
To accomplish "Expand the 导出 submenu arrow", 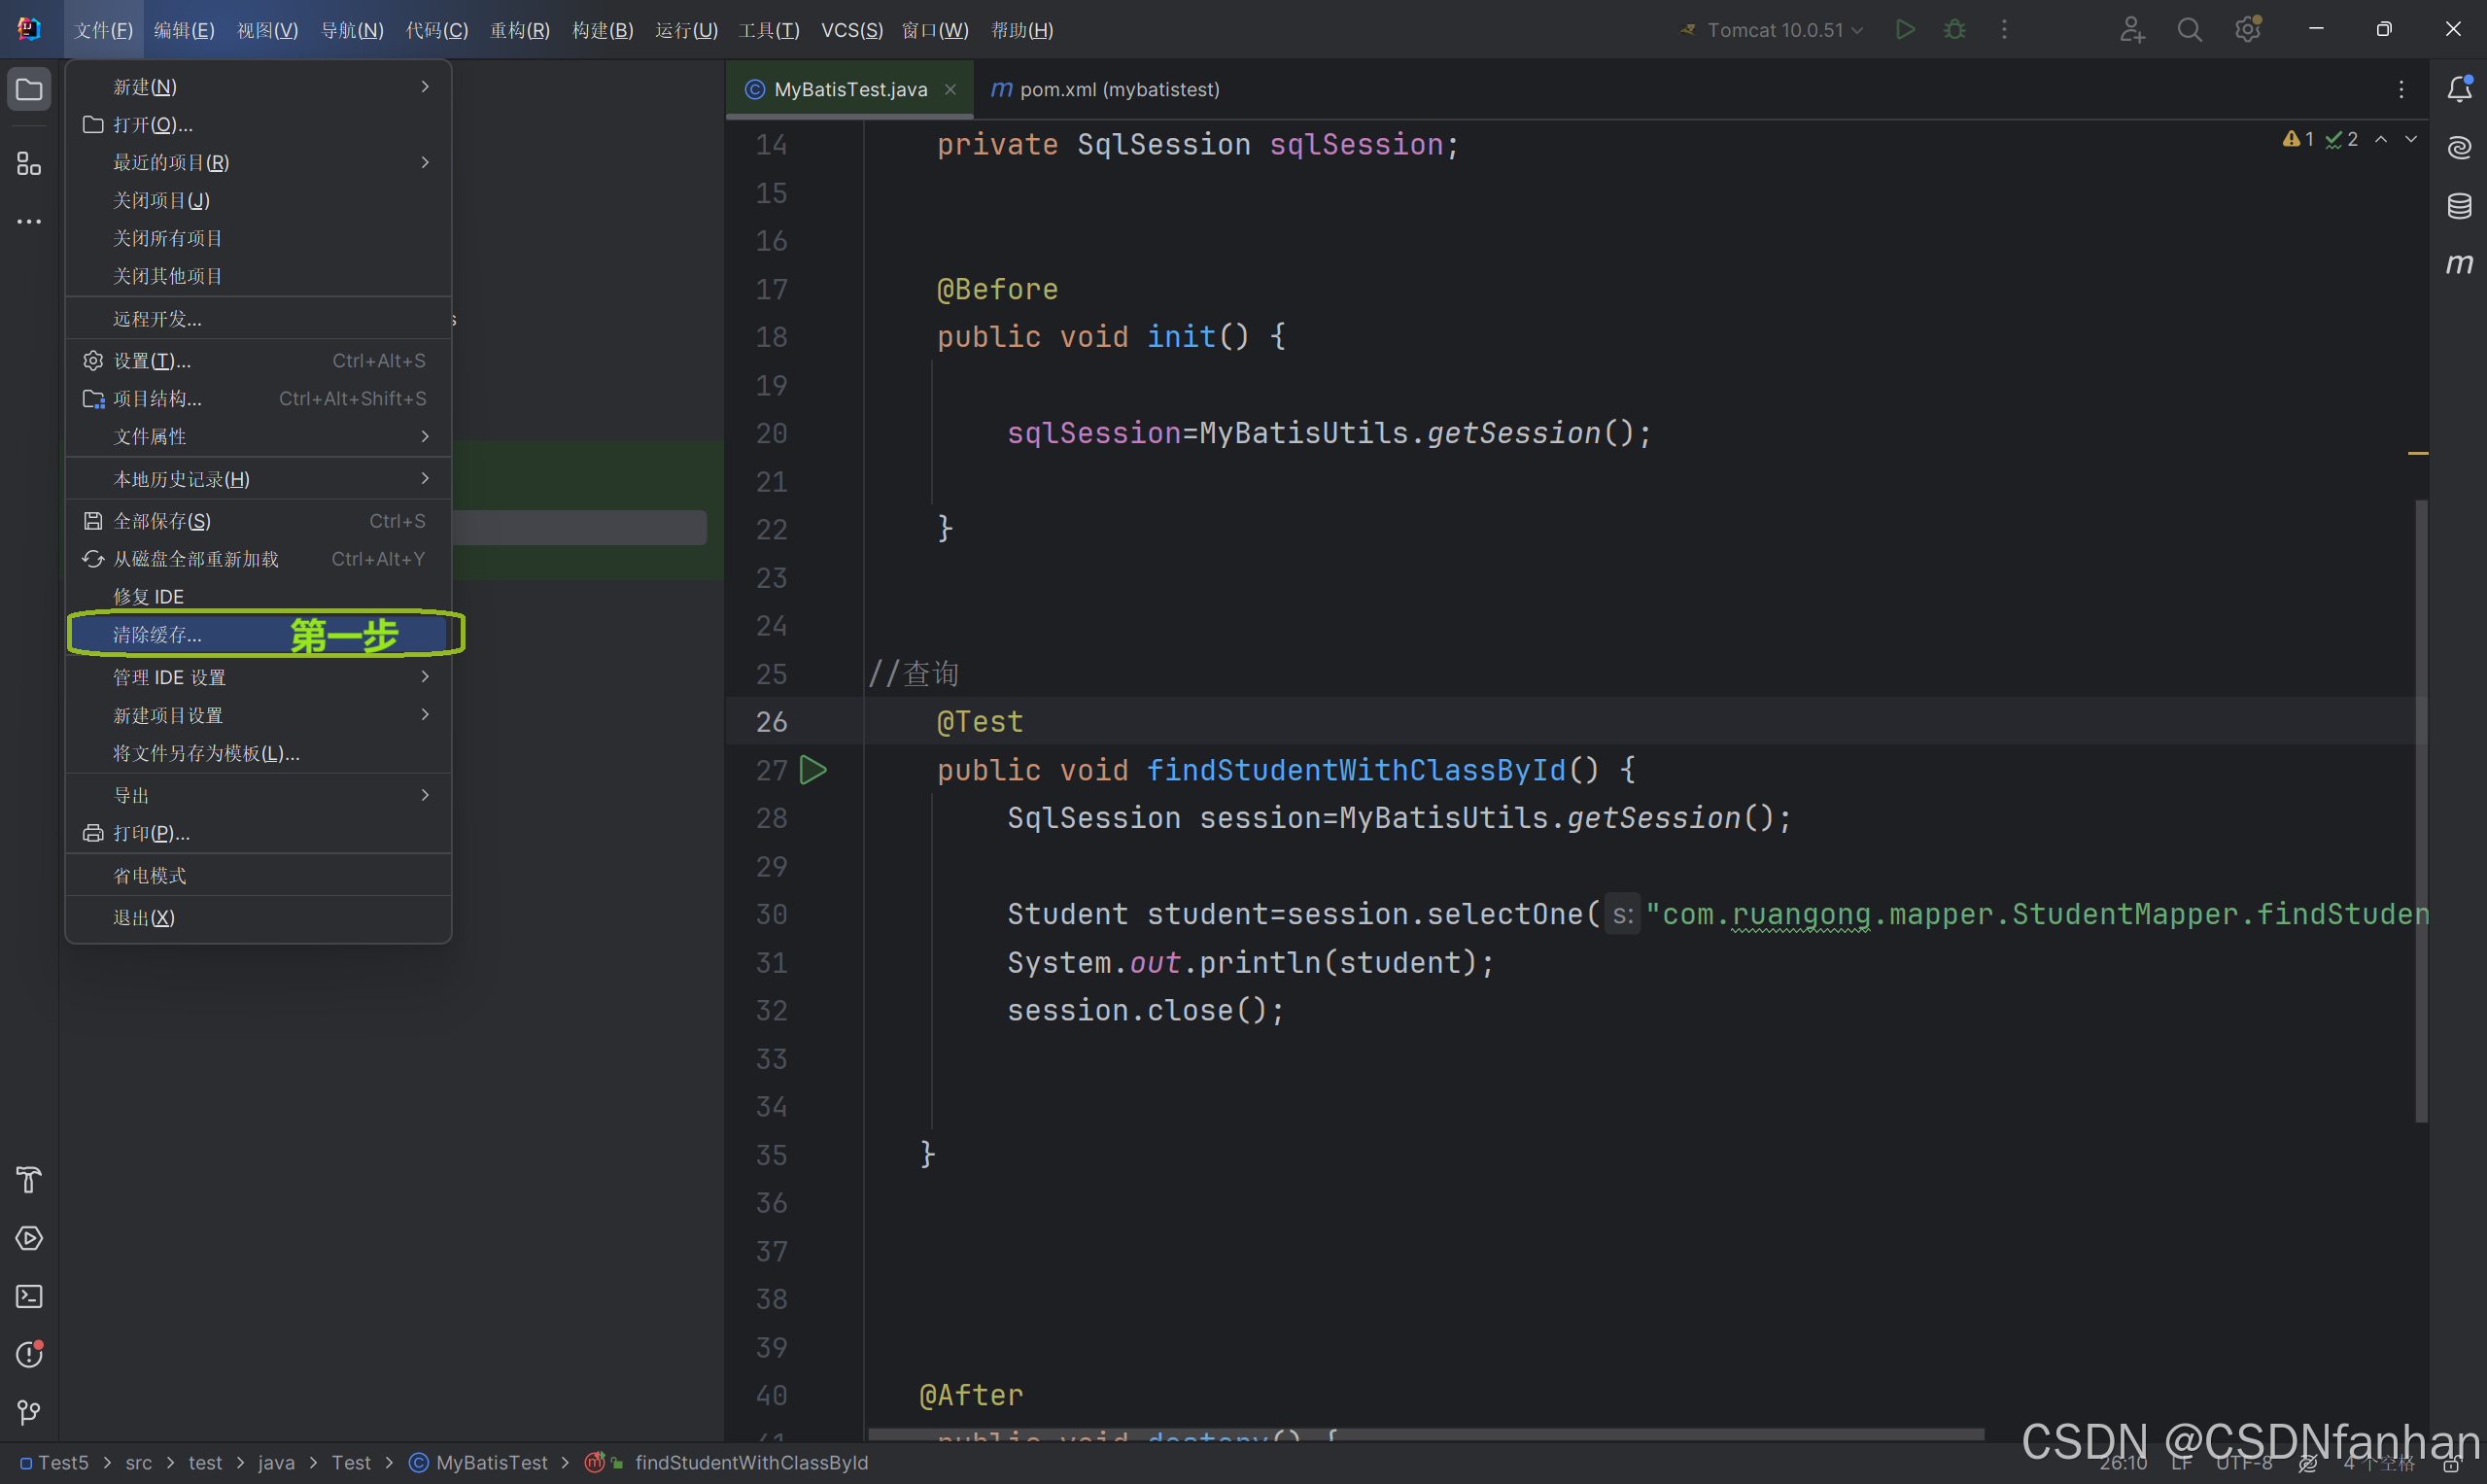I will click(425, 795).
